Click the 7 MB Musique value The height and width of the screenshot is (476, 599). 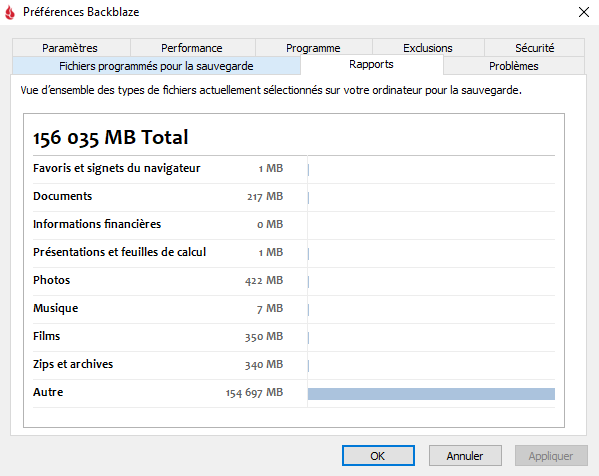click(x=270, y=308)
